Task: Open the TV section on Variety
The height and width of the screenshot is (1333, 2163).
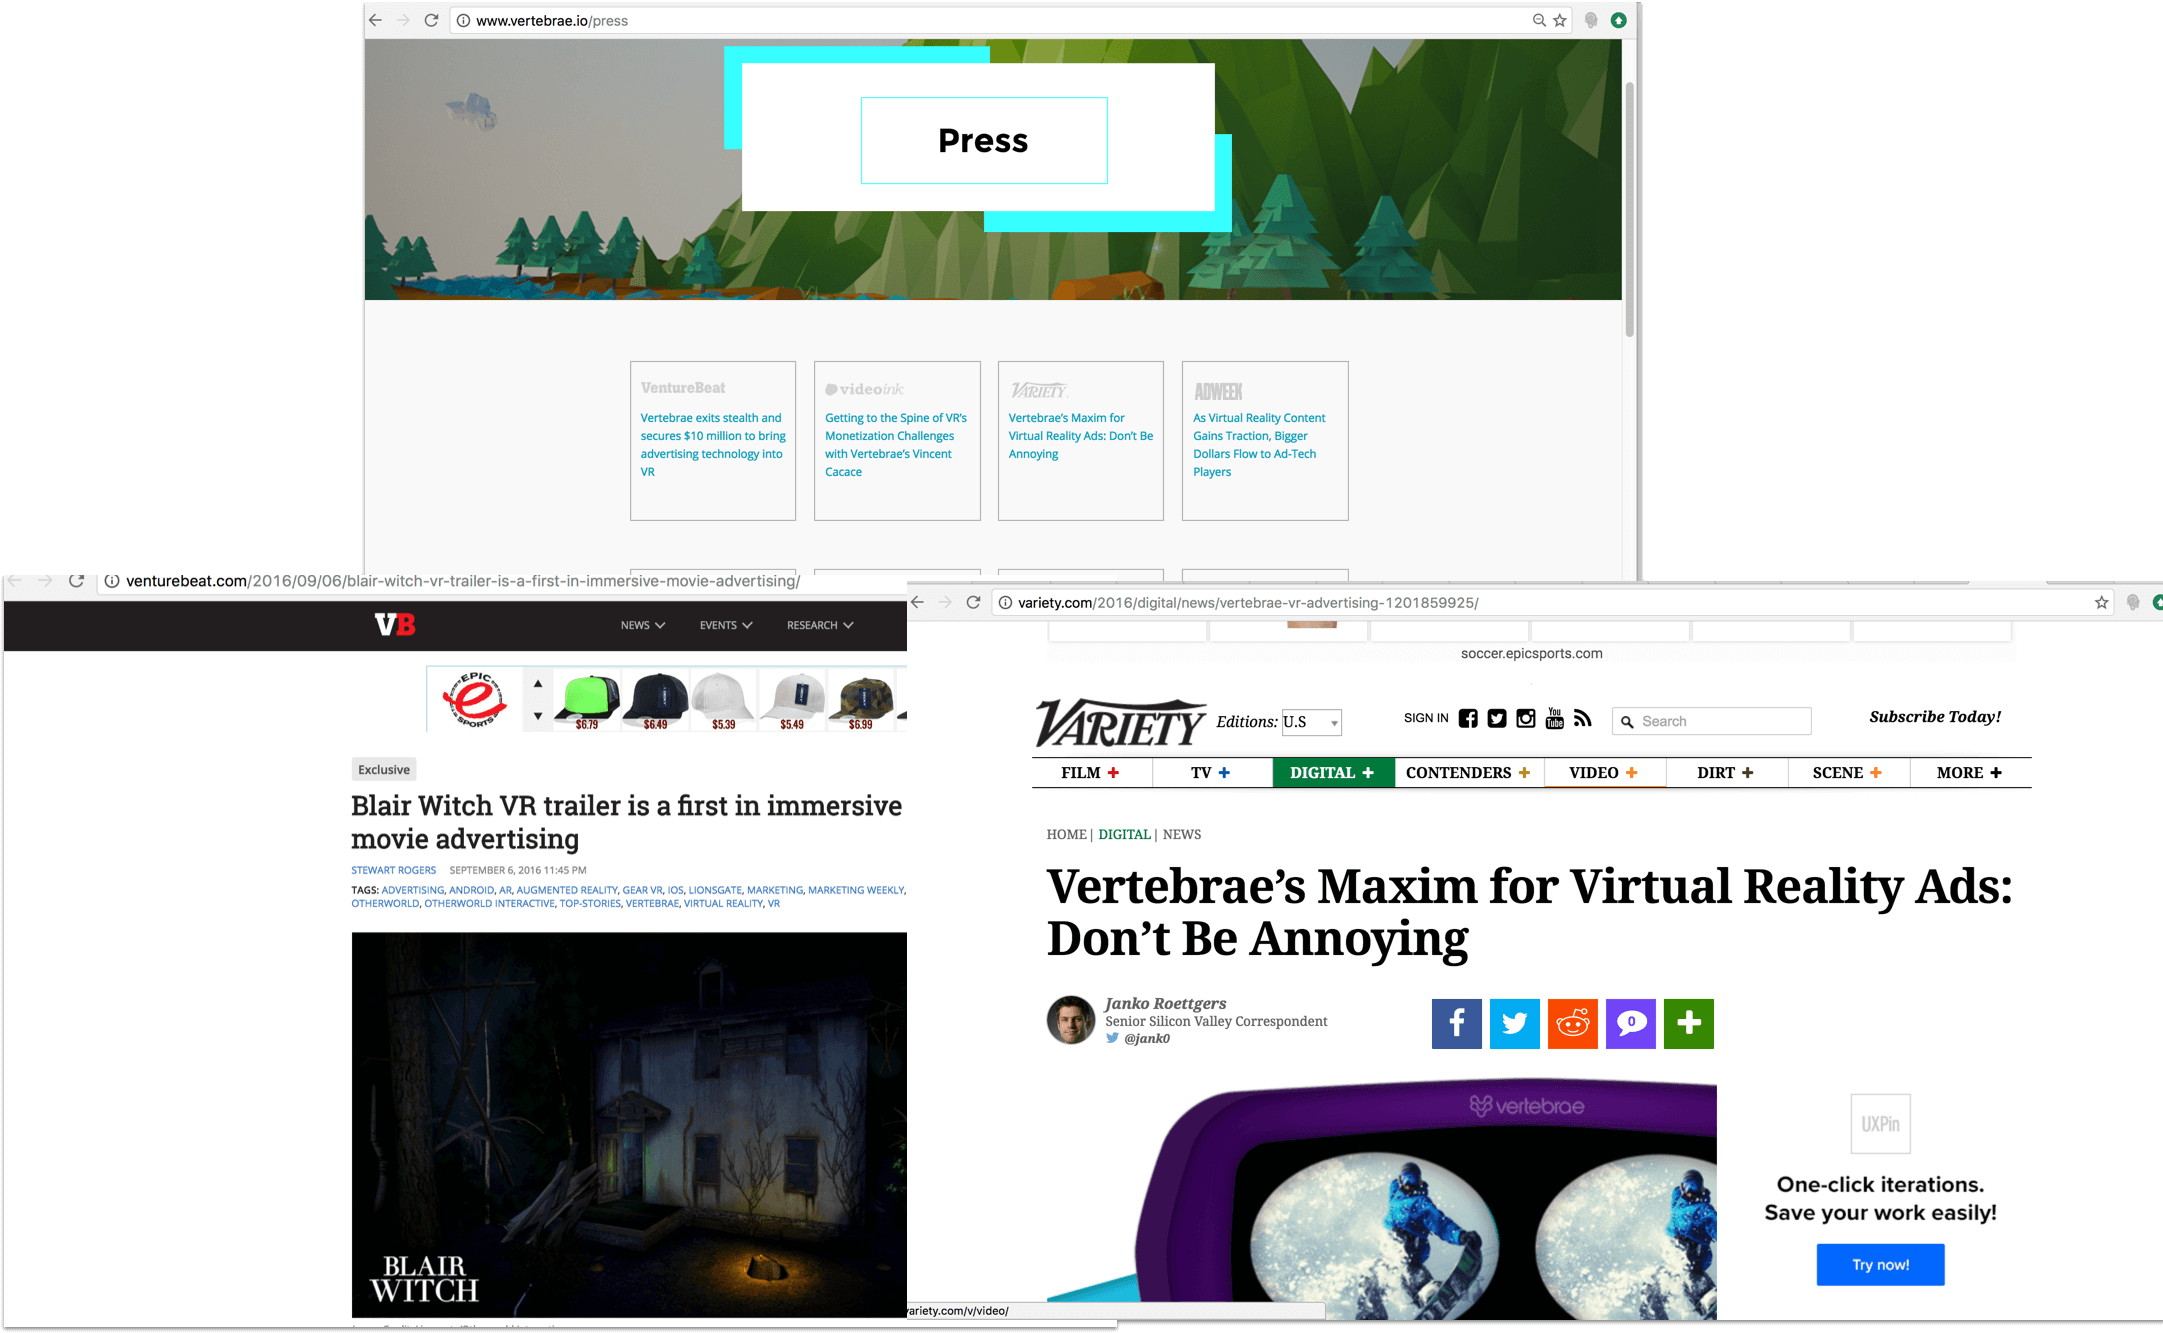Action: (1211, 773)
